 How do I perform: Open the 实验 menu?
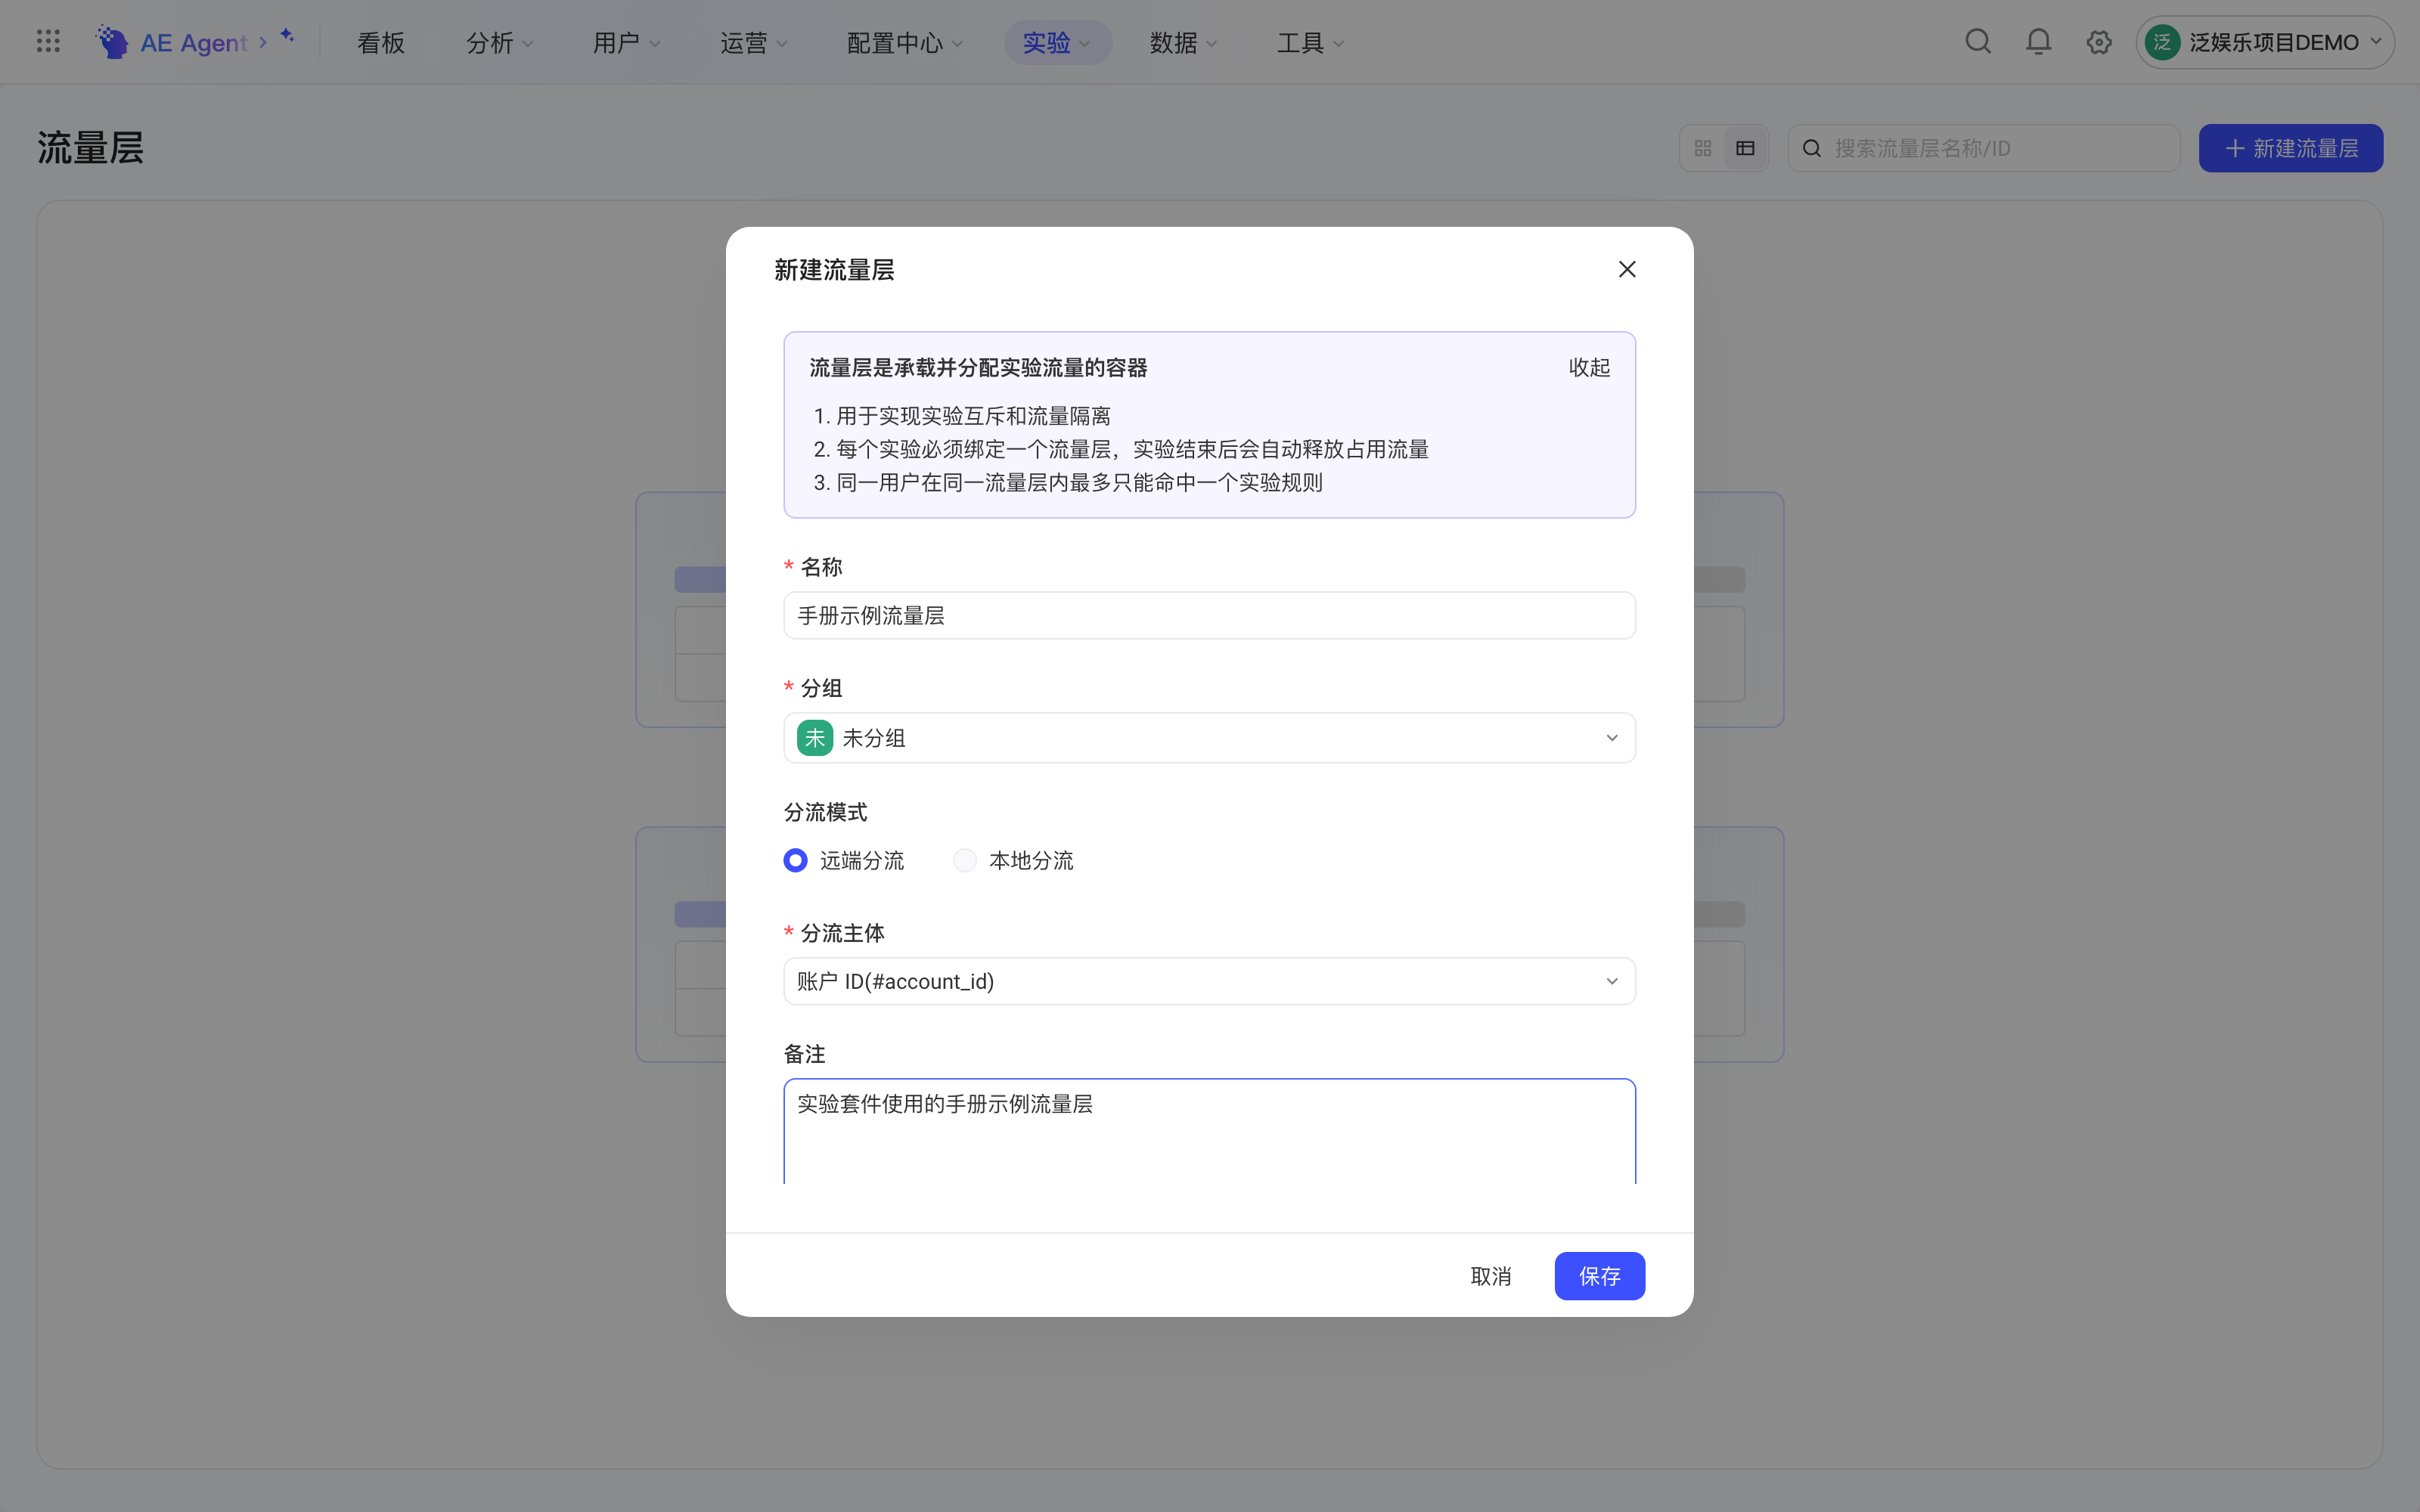(x=1057, y=43)
